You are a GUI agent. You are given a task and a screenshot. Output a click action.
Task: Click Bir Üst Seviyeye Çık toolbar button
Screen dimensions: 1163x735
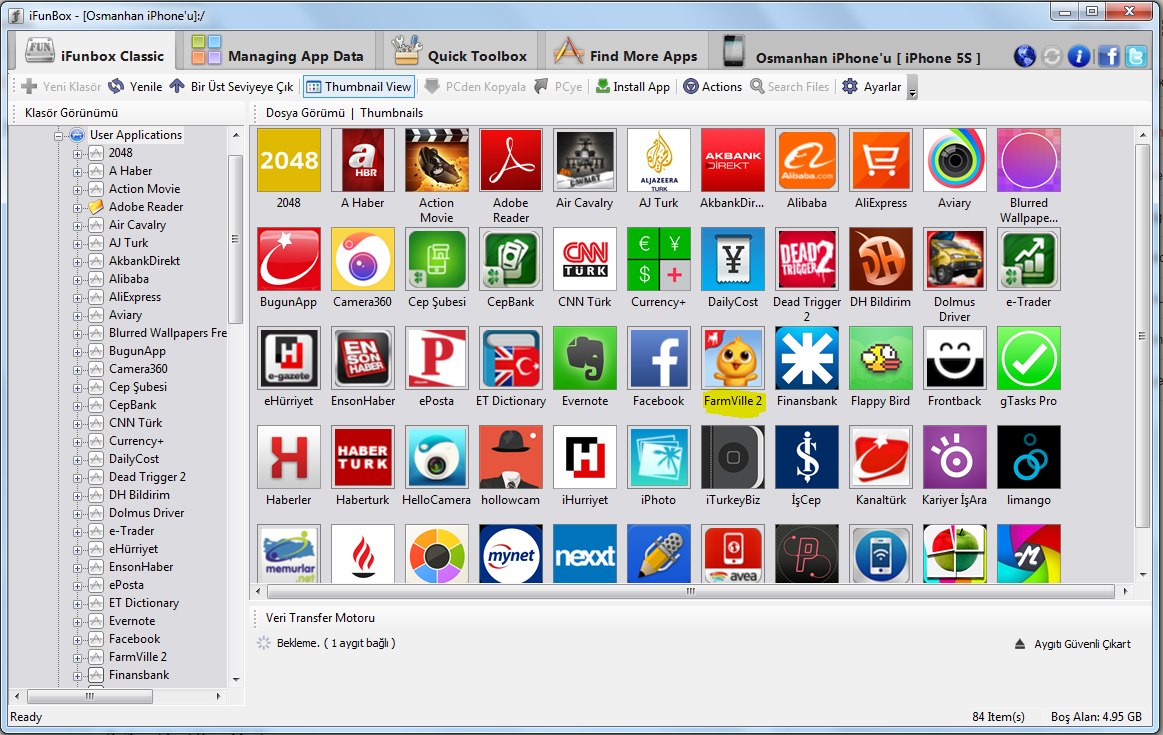click(x=231, y=87)
